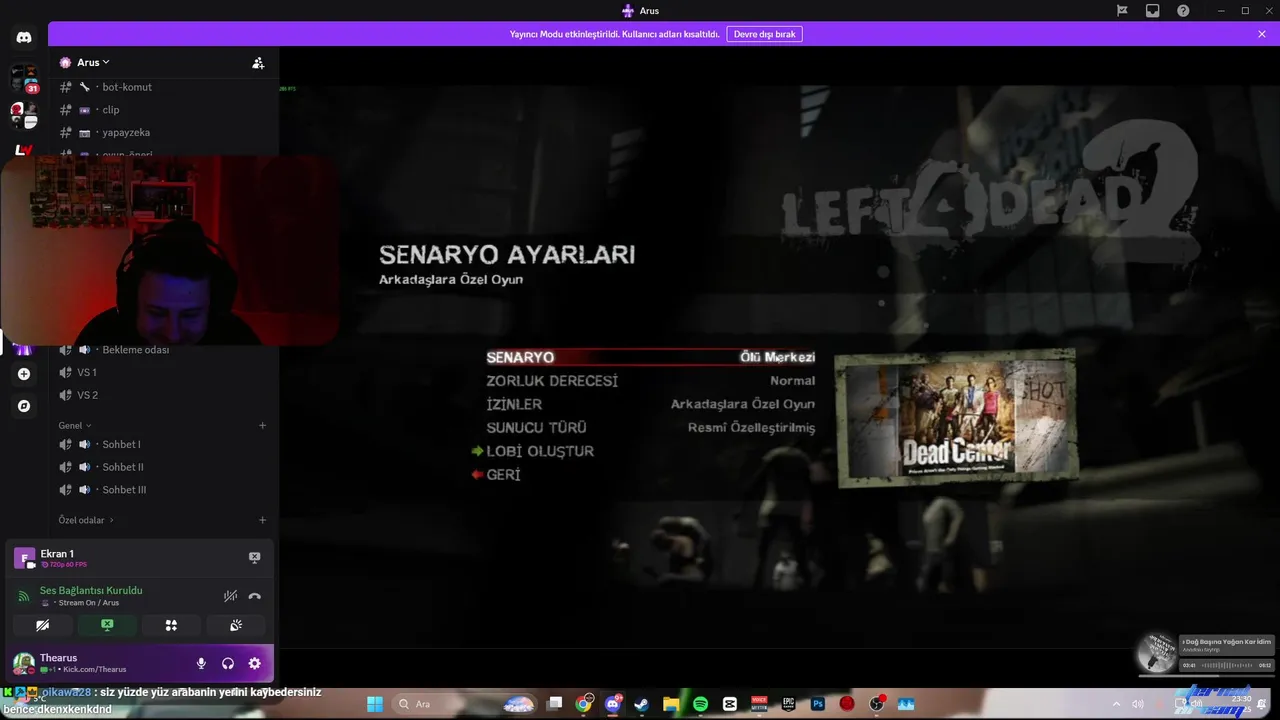Expand the Özel odalar category
This screenshot has width=1280, height=720.
click(86, 520)
